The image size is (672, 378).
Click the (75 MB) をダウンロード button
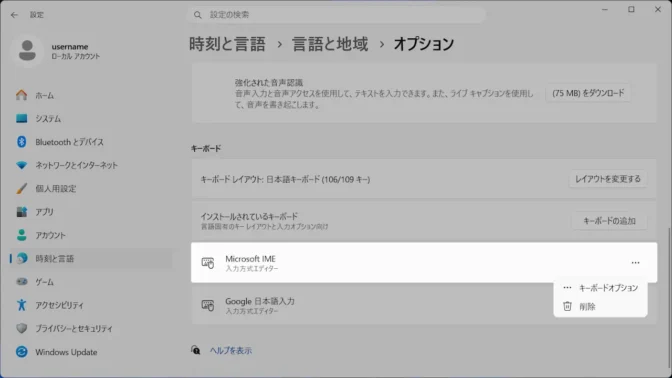tap(588, 93)
